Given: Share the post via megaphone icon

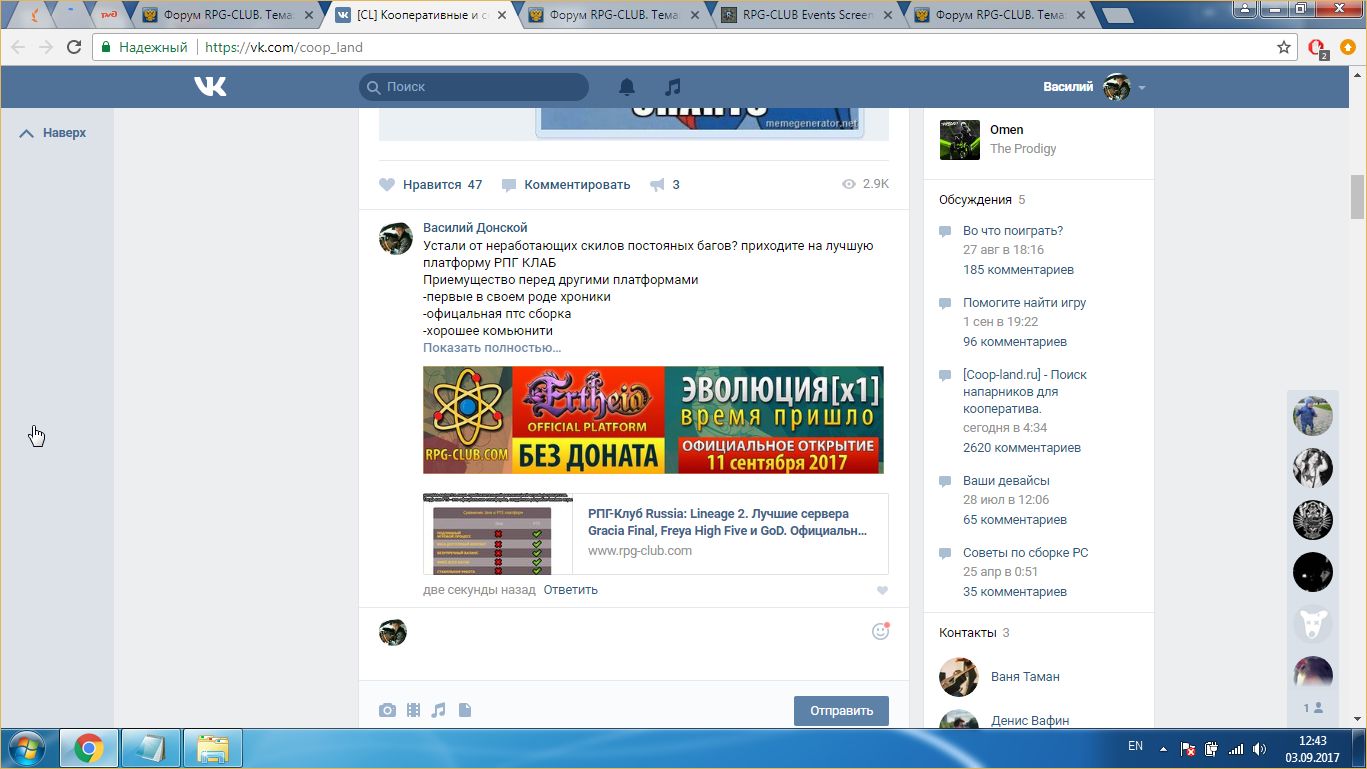Looking at the screenshot, I should click(664, 184).
